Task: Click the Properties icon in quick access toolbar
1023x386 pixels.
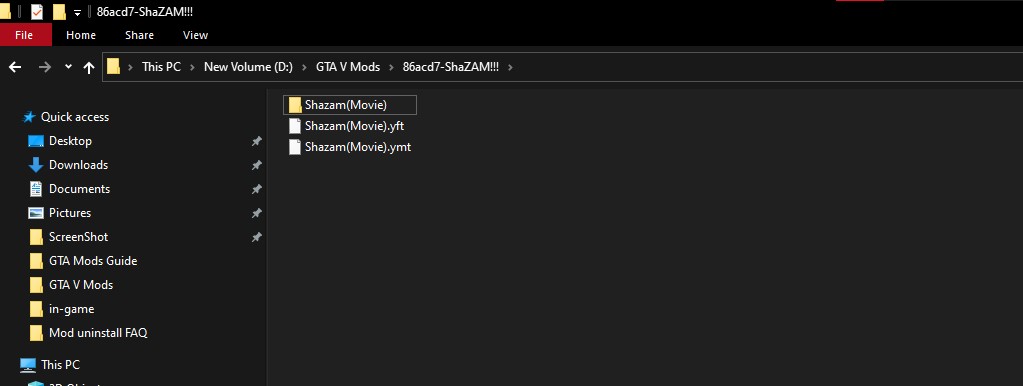Action: (37, 12)
